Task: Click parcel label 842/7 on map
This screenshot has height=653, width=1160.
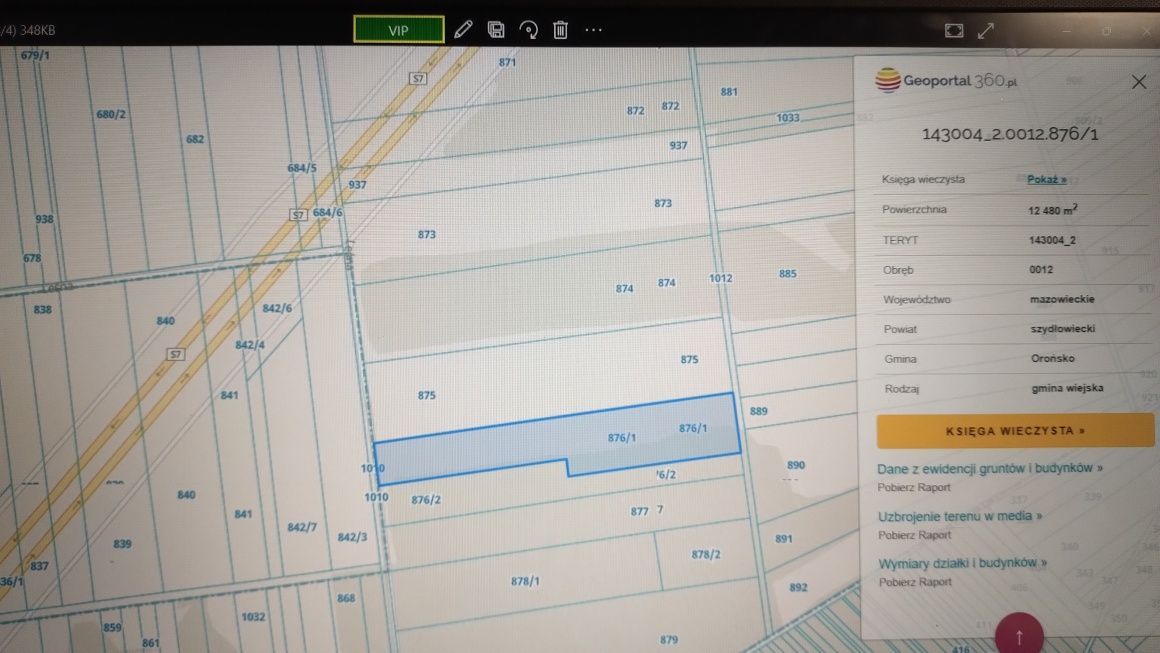Action: pyautogui.click(x=302, y=527)
